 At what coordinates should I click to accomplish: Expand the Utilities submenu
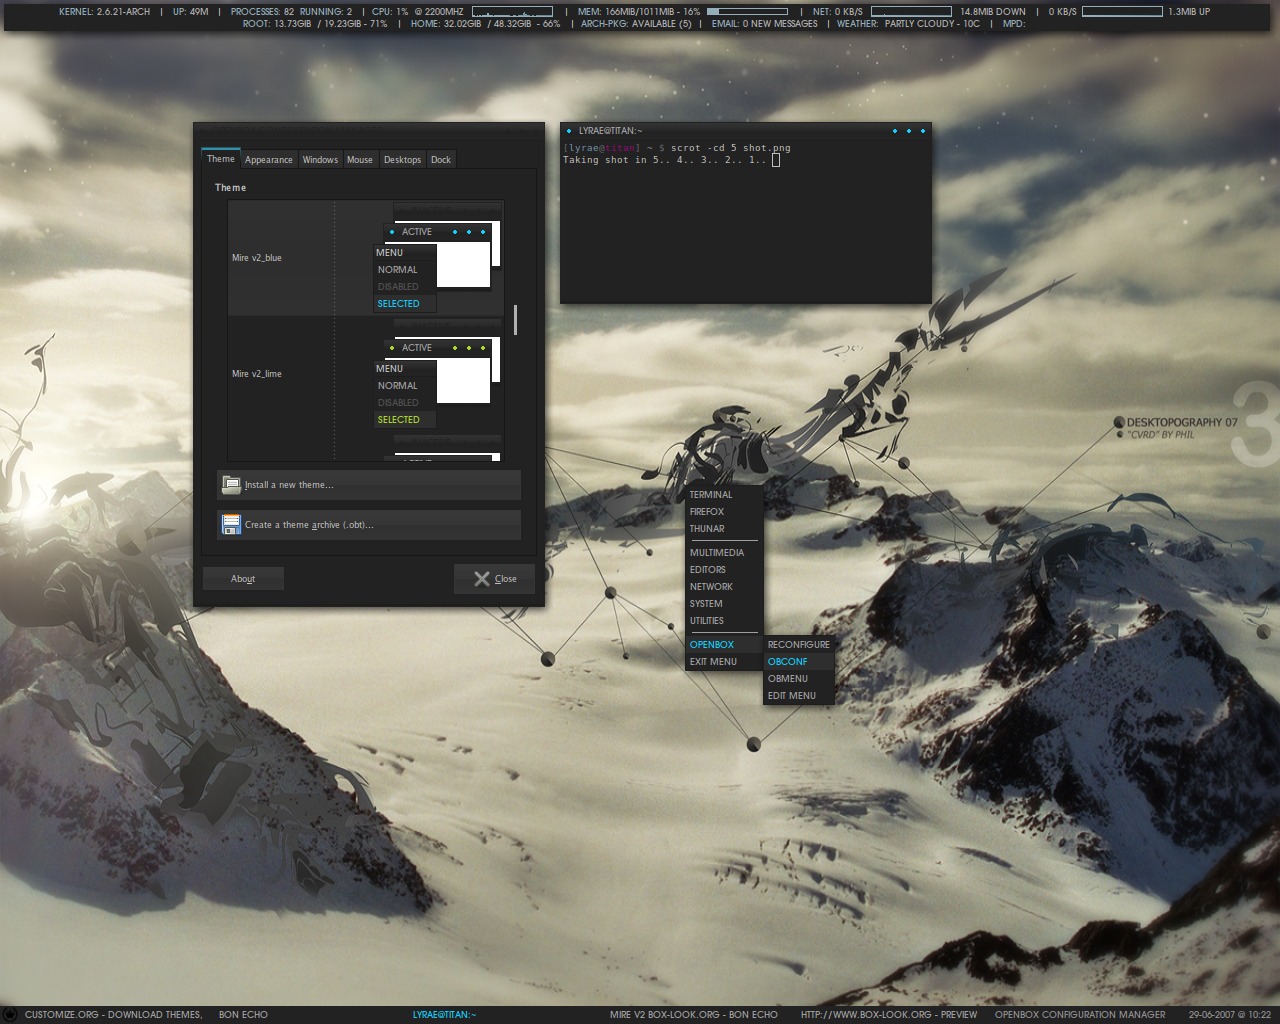coord(724,620)
